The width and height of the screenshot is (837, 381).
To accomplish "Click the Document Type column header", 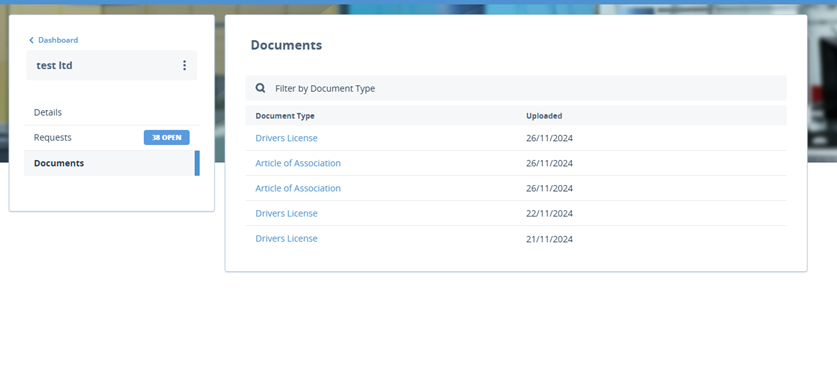I will pos(285,116).
